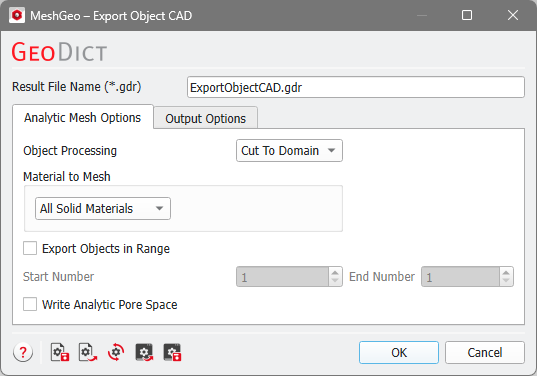
Task: Click the dark gear icon with red arrow
Action: (x=144, y=352)
